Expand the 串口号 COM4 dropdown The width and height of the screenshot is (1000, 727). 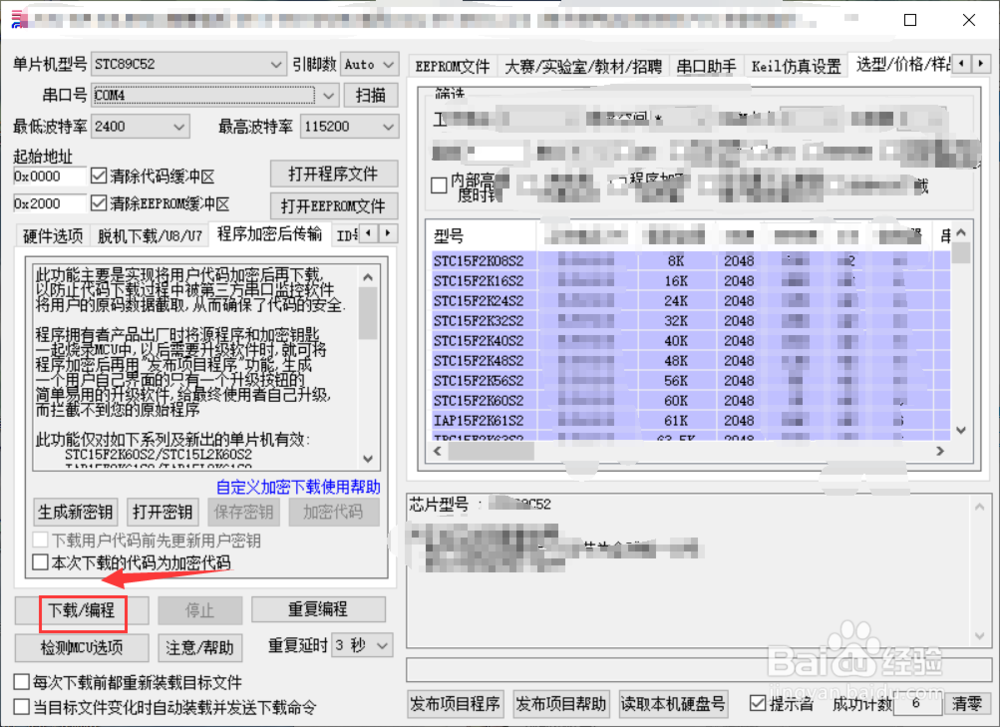tap(215, 96)
